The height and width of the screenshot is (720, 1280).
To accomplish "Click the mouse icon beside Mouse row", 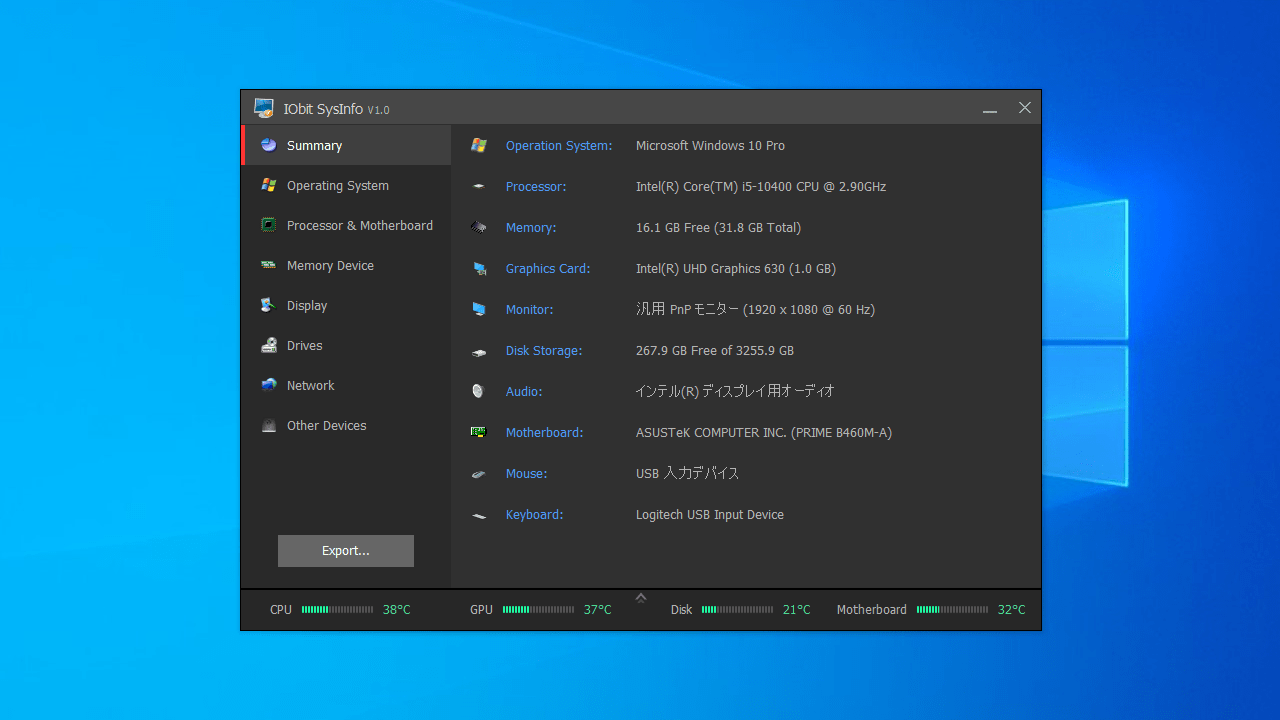I will coord(479,474).
